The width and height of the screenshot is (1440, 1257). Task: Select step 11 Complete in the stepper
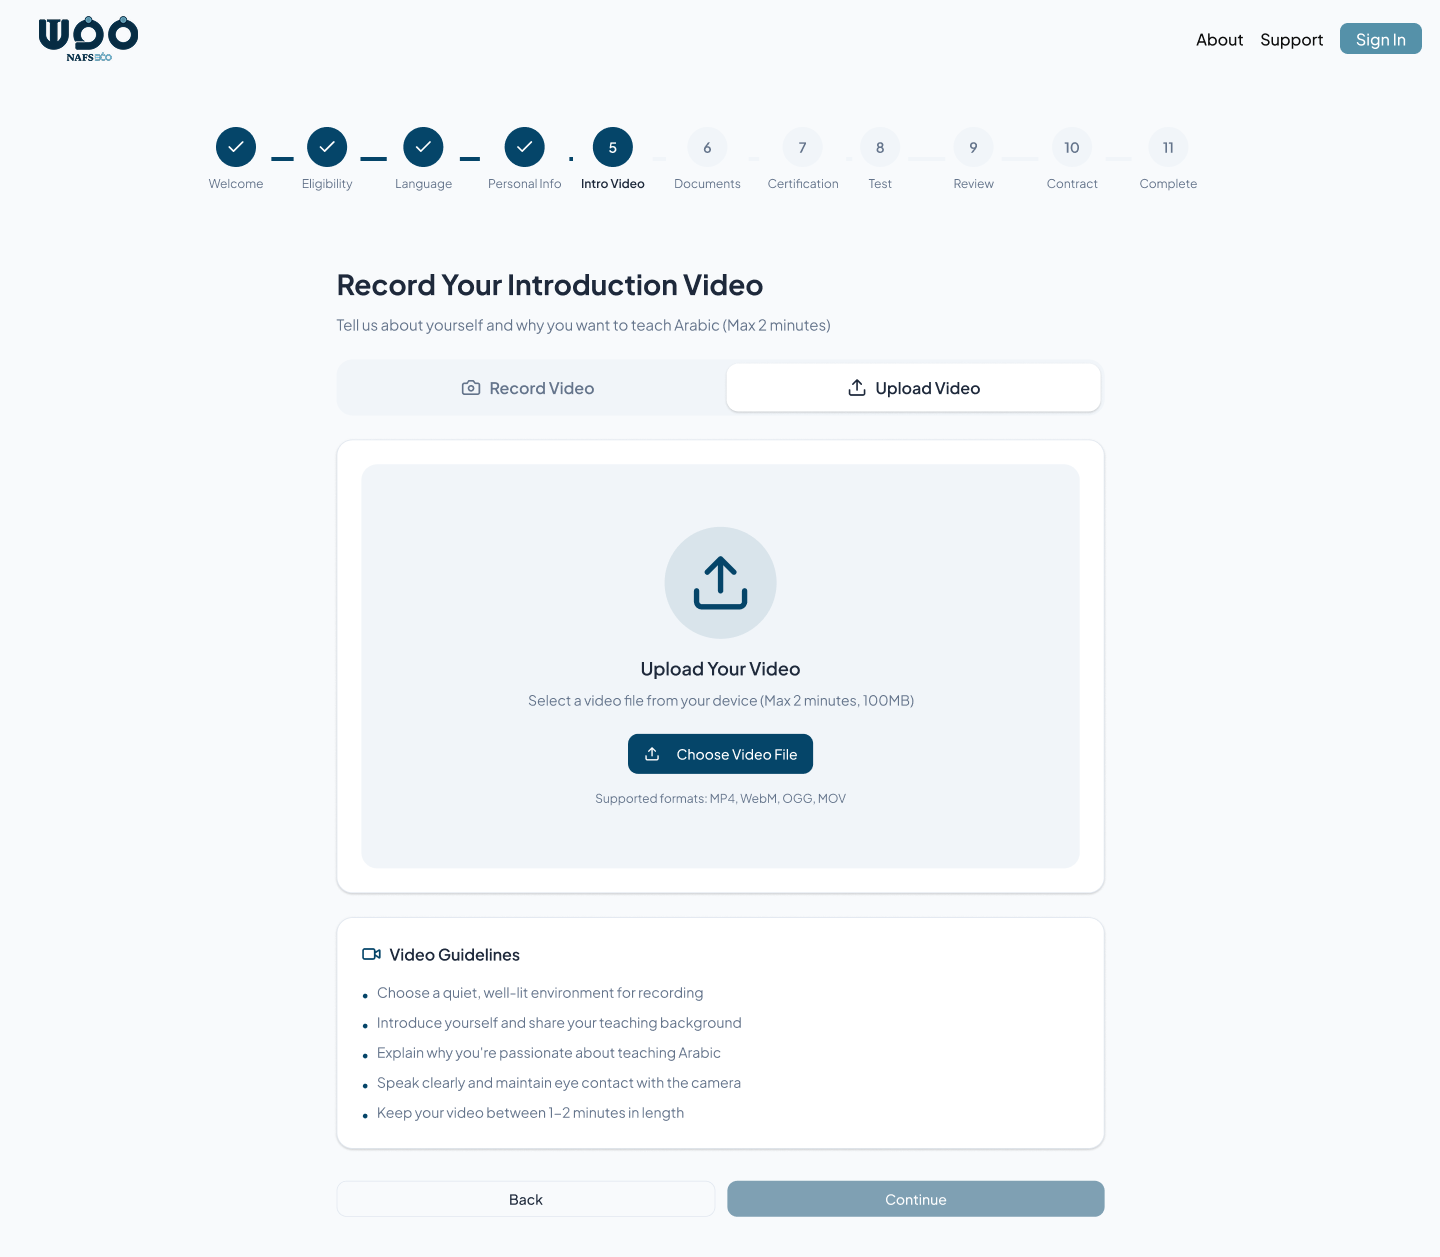coord(1168,146)
